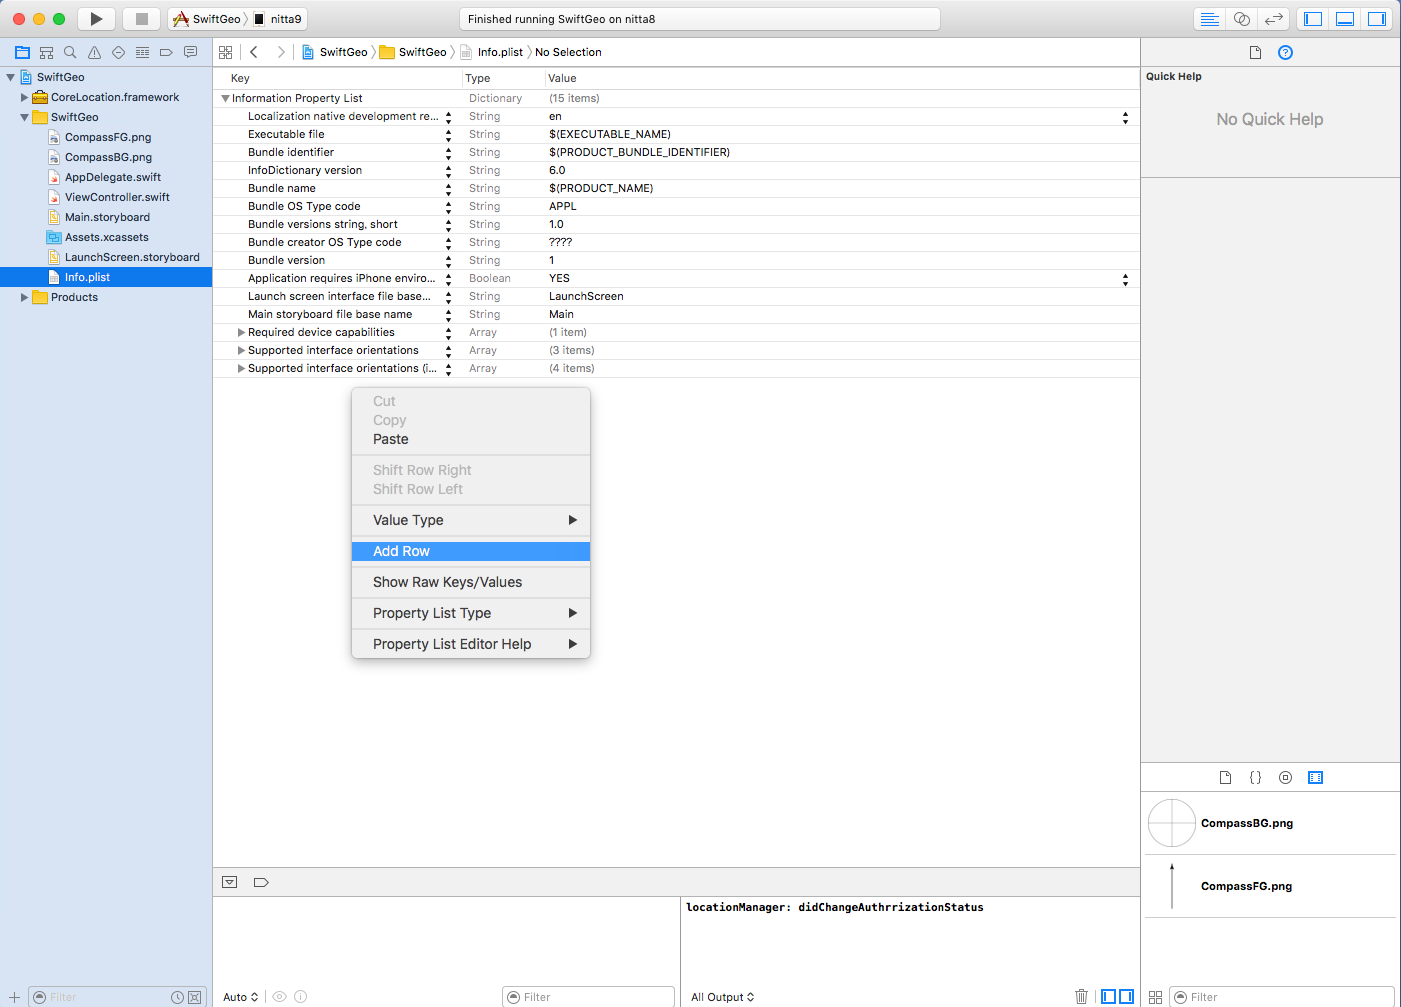Image resolution: width=1401 pixels, height=1007 pixels.
Task: Open the Find navigator search icon
Action: (70, 52)
